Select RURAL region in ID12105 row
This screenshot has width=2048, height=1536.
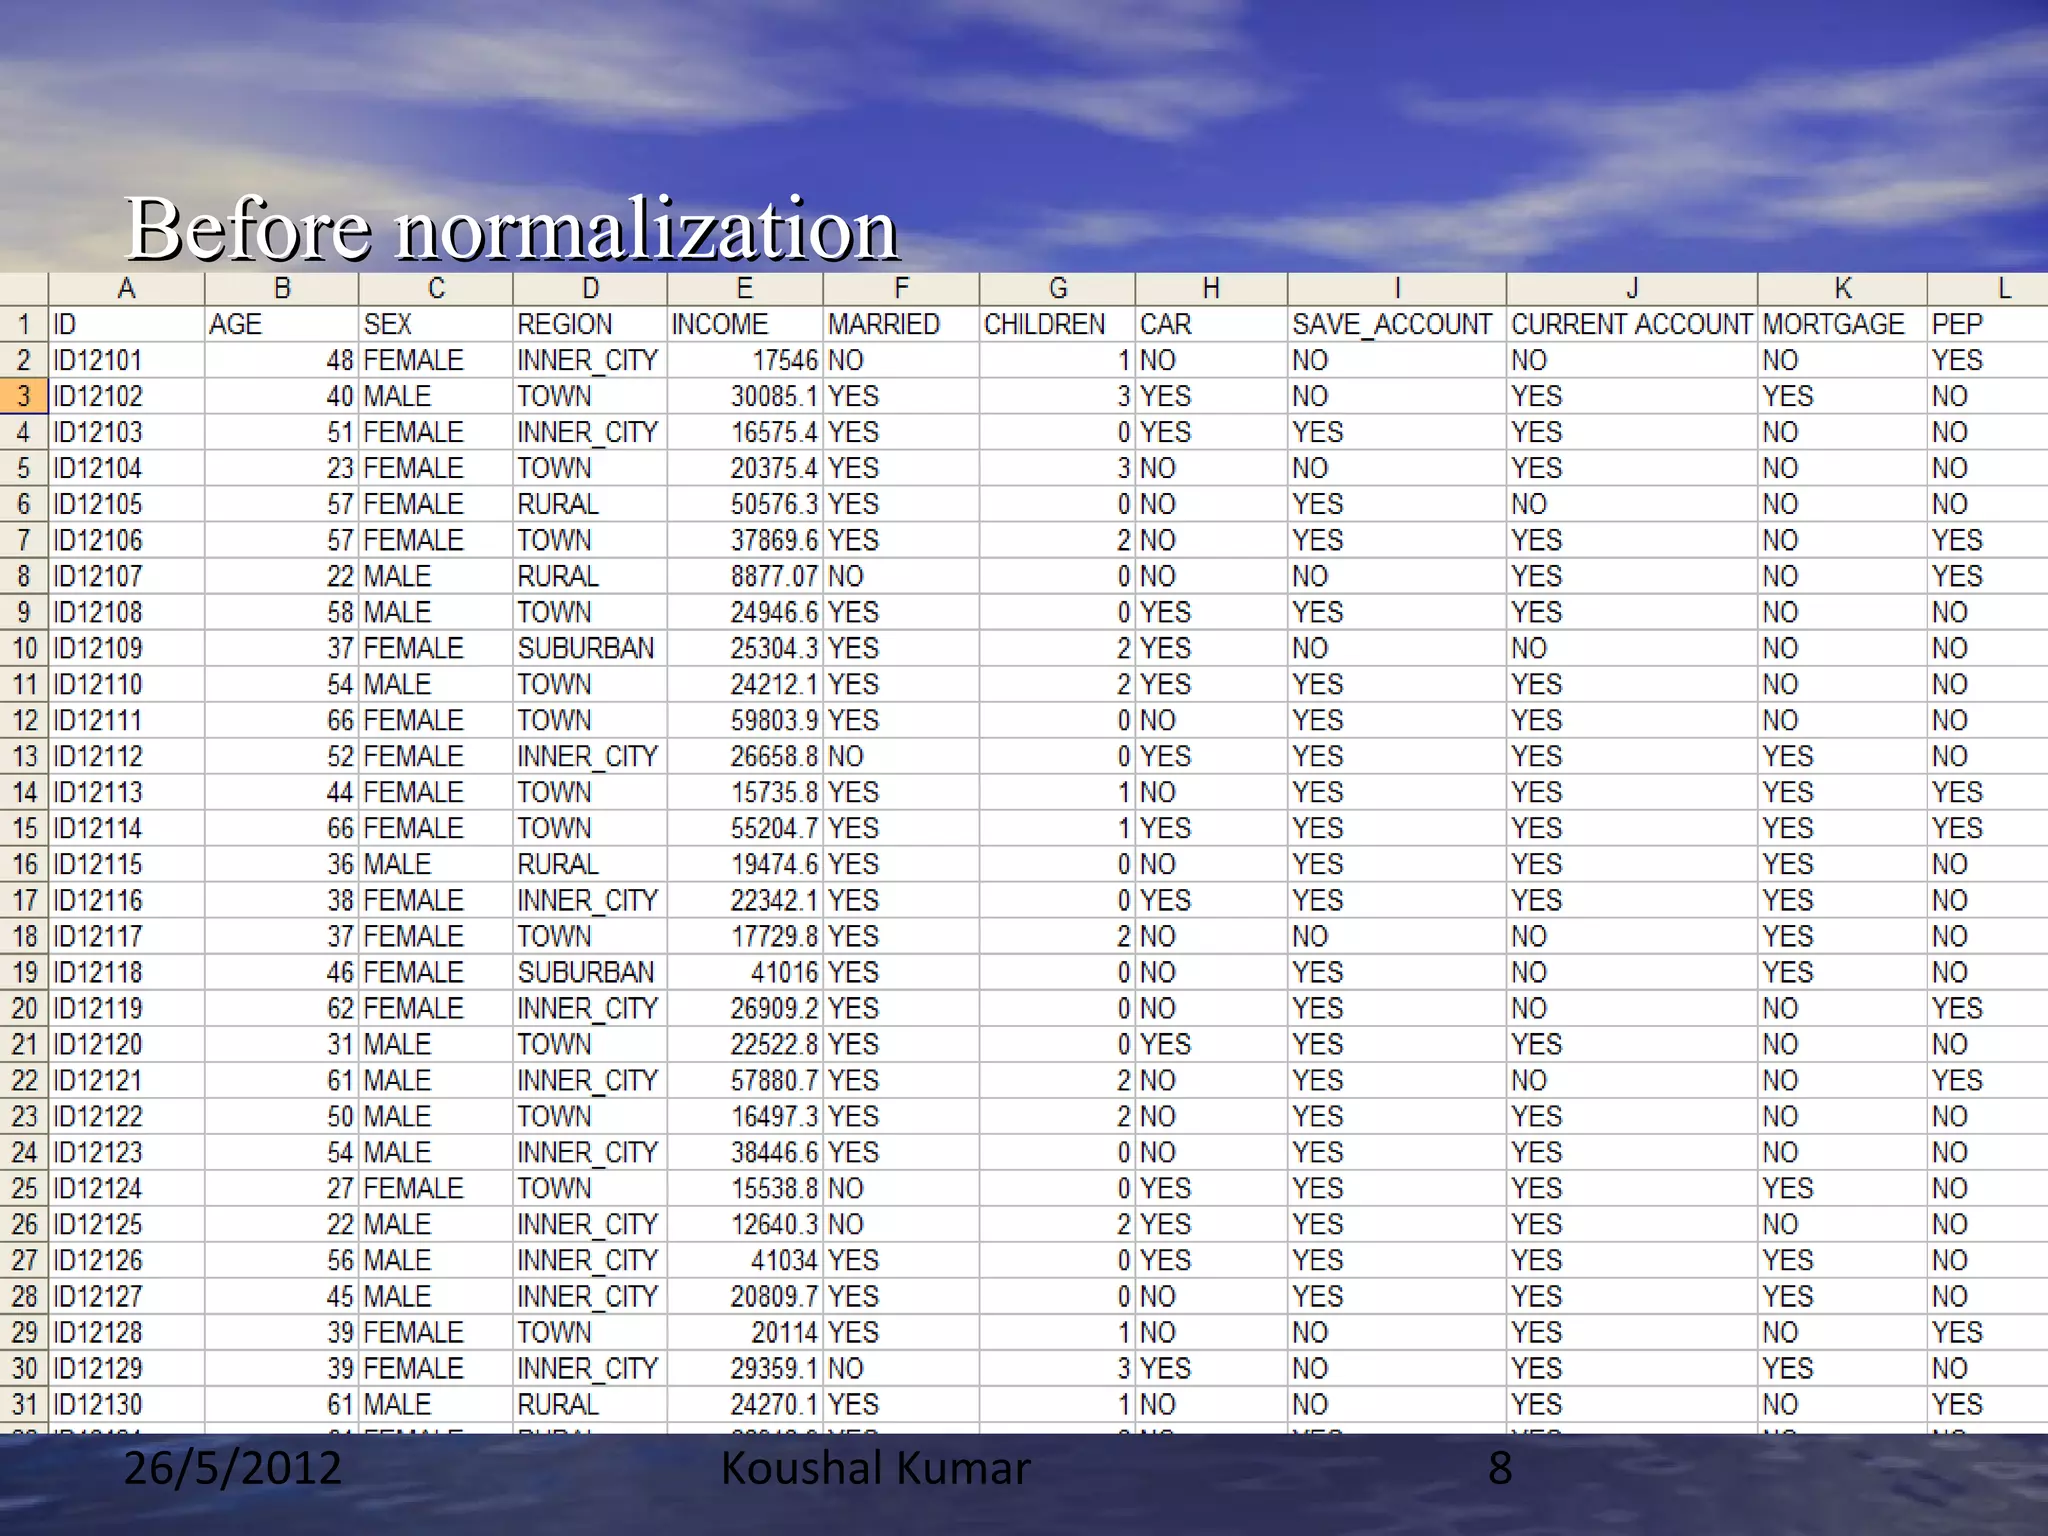(590, 504)
